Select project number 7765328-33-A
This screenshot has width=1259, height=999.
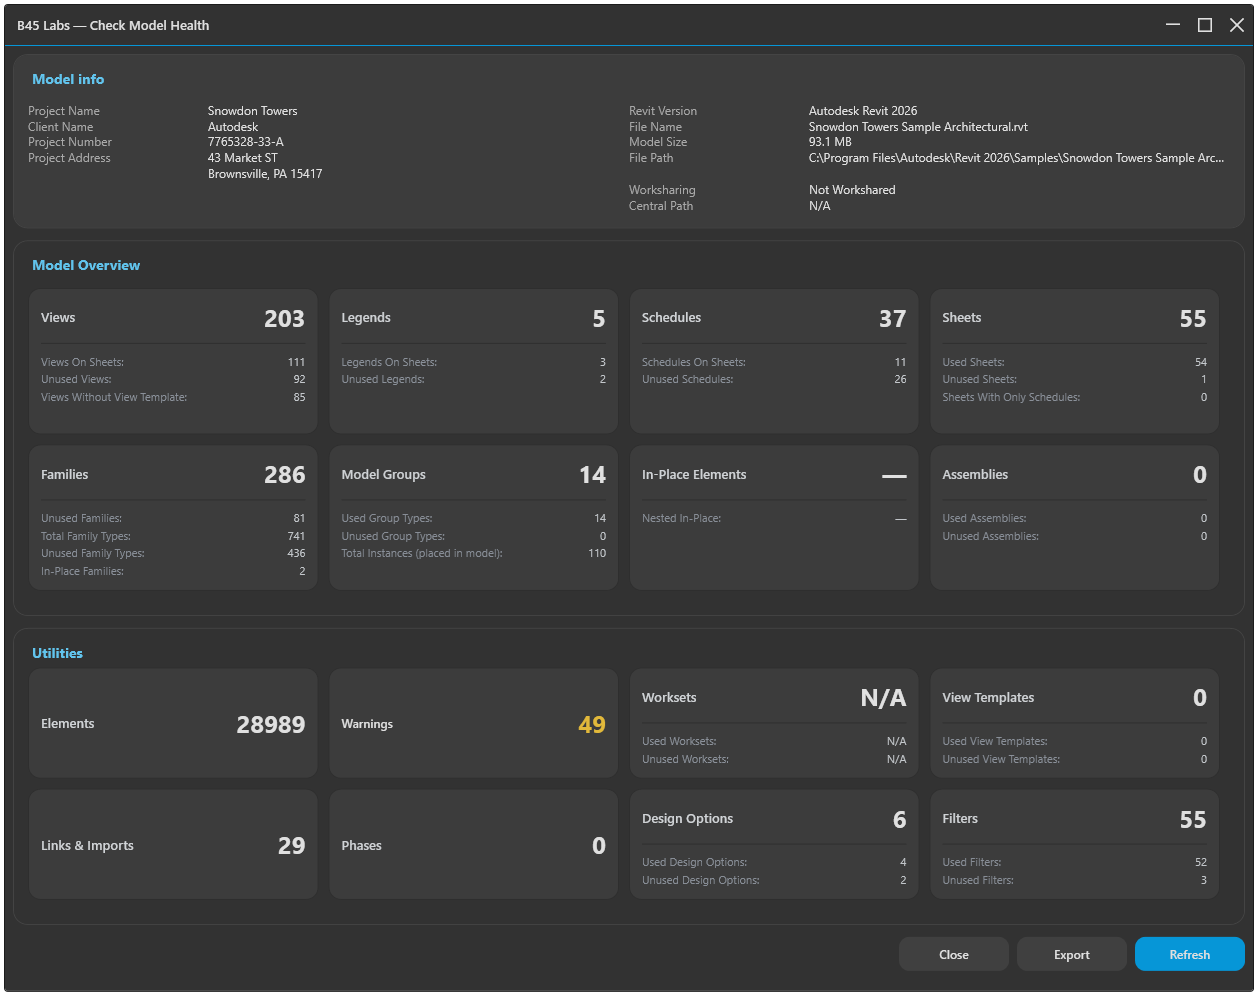(x=245, y=142)
